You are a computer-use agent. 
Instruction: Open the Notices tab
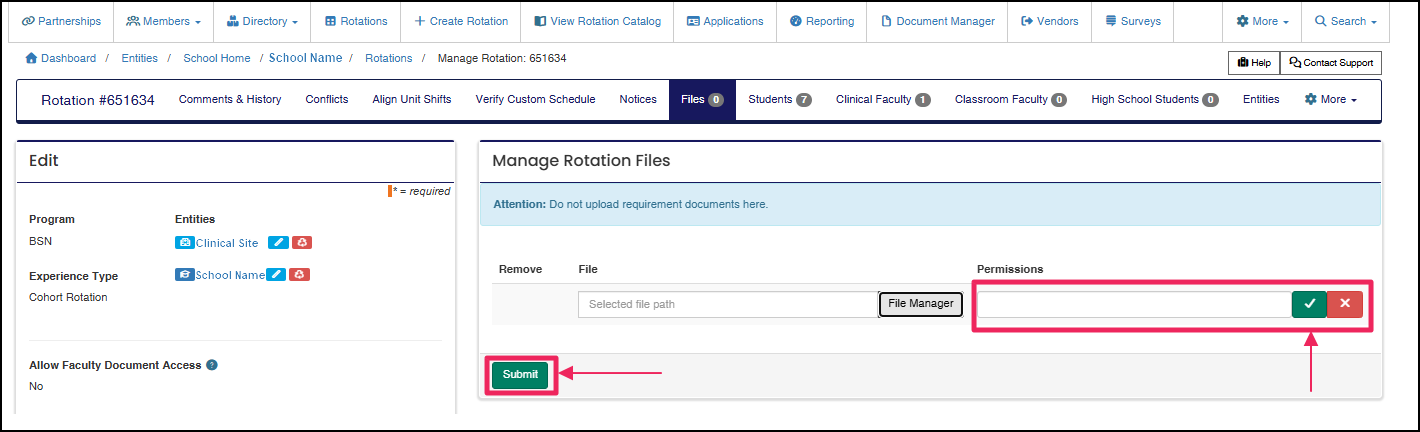[x=638, y=100]
